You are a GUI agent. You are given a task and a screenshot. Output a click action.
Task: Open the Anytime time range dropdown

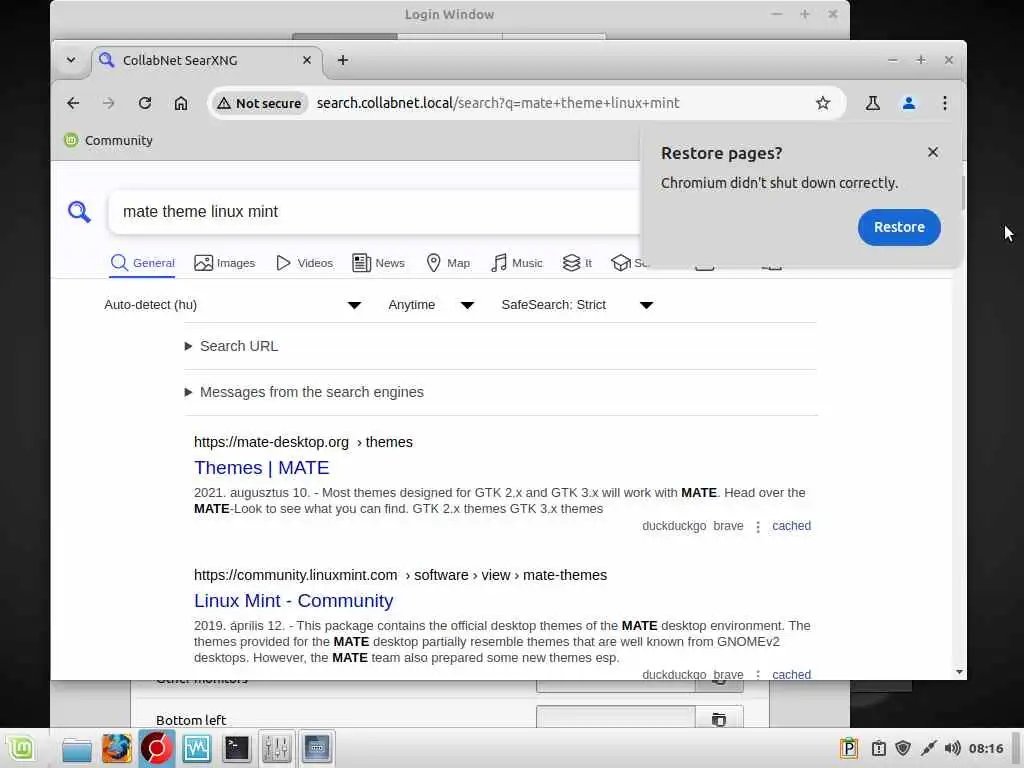coord(431,305)
